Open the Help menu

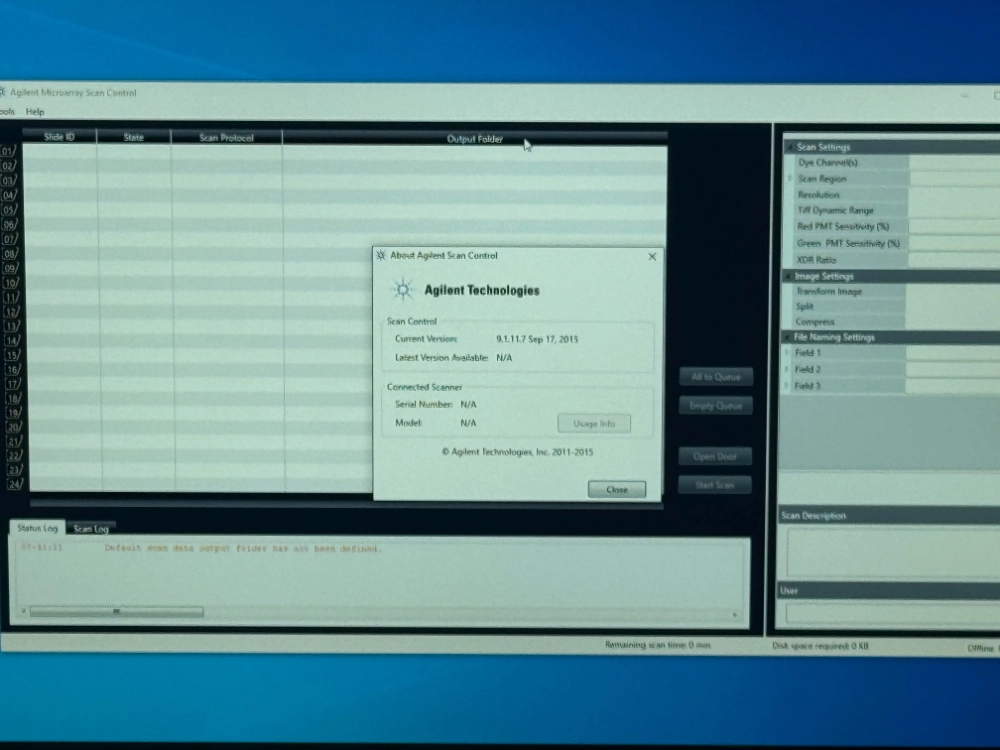tap(35, 112)
